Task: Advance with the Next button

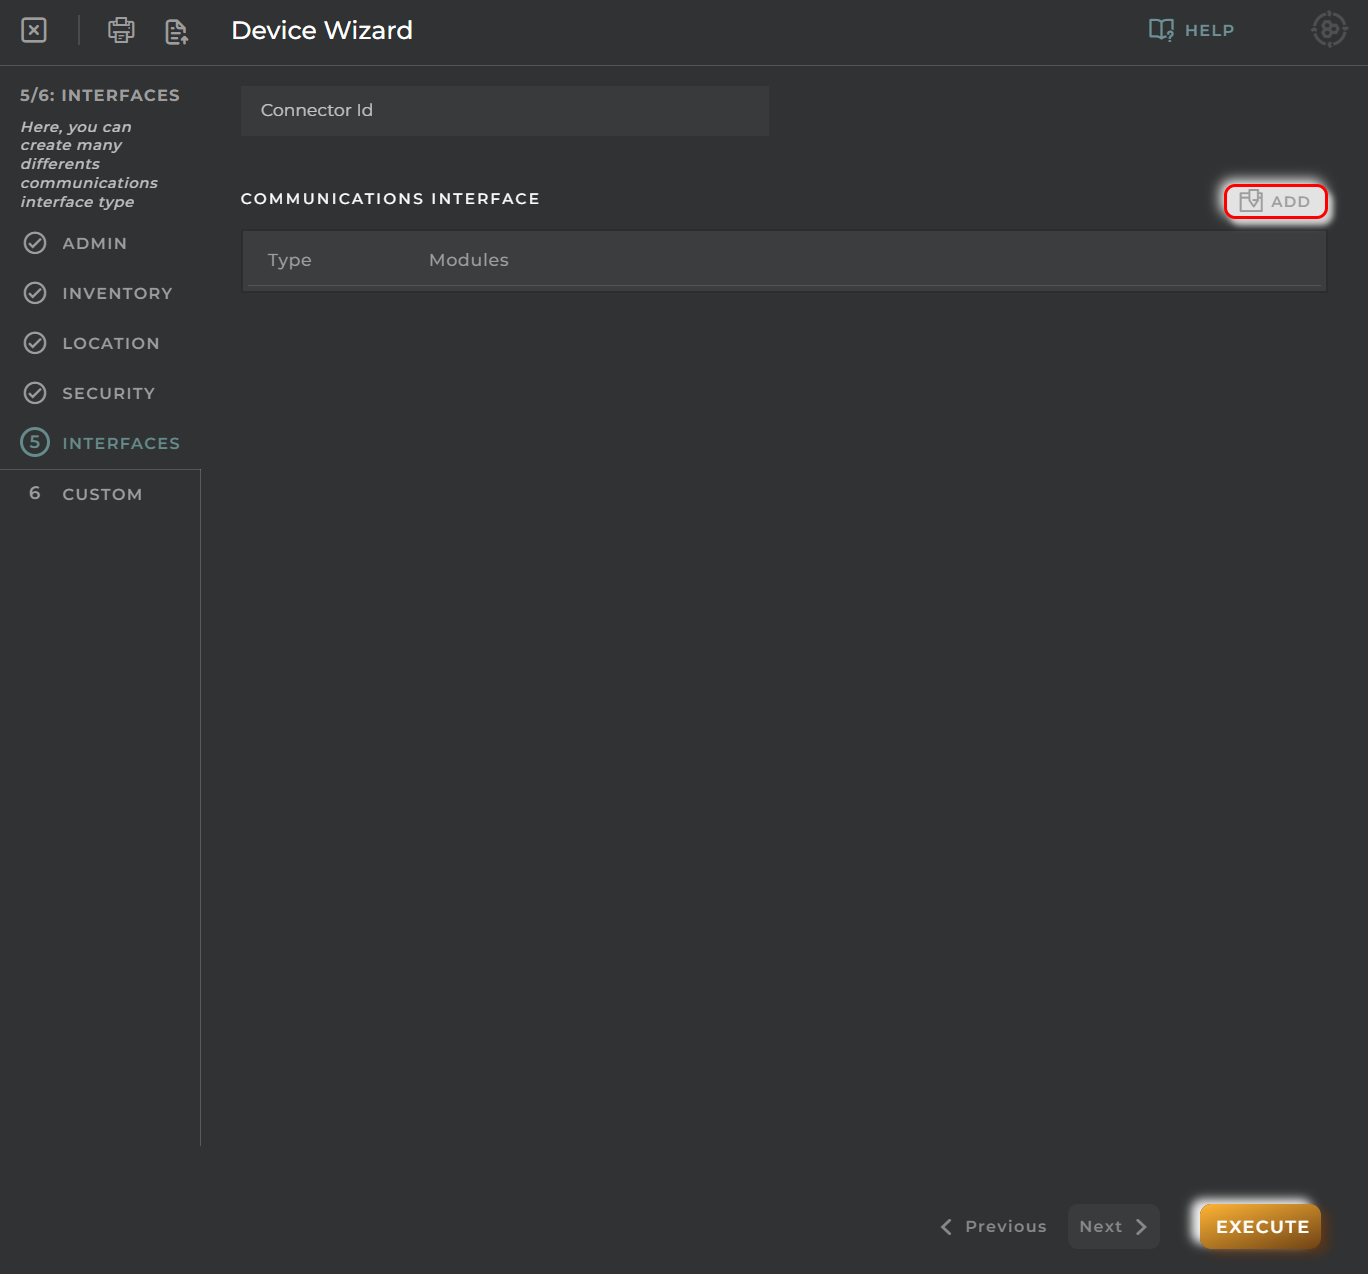Action: point(1114,1226)
